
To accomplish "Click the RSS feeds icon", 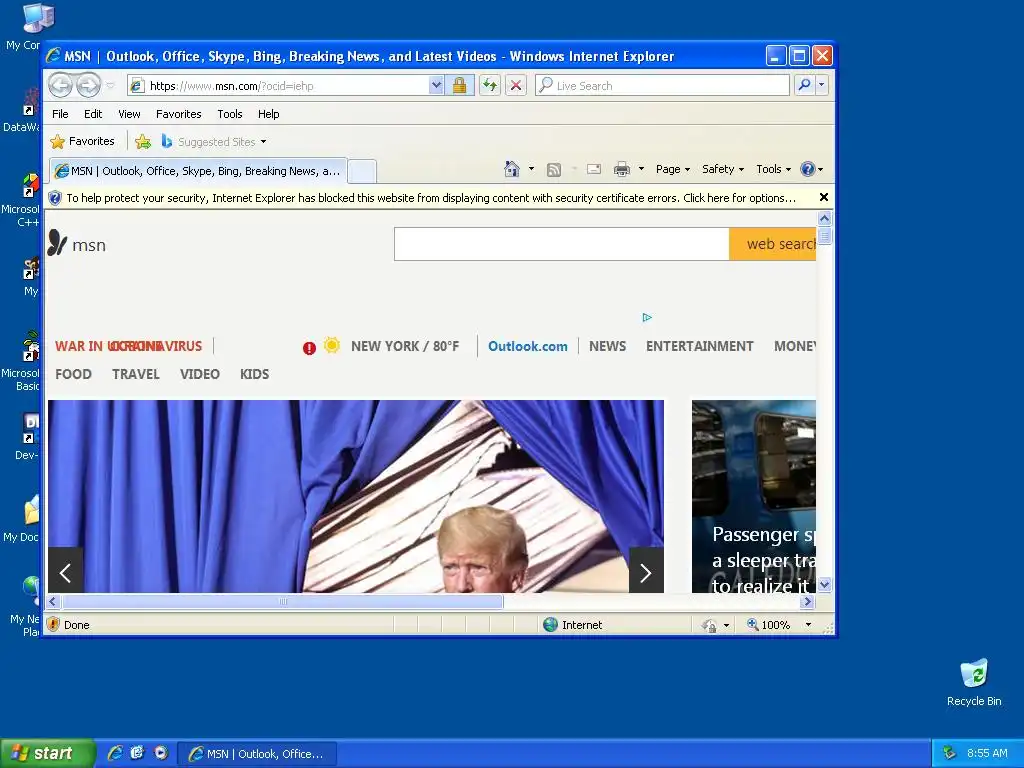I will coord(554,170).
